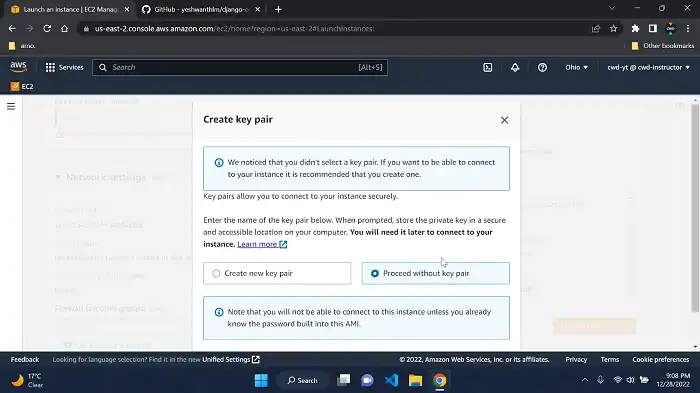Collapse the Network settings section

58,177
